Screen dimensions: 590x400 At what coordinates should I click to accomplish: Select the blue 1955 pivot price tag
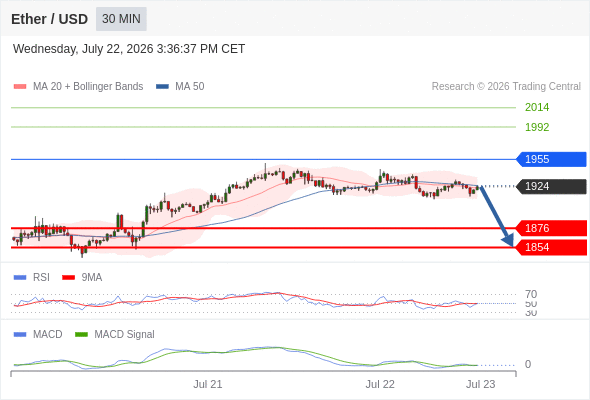[551, 159]
